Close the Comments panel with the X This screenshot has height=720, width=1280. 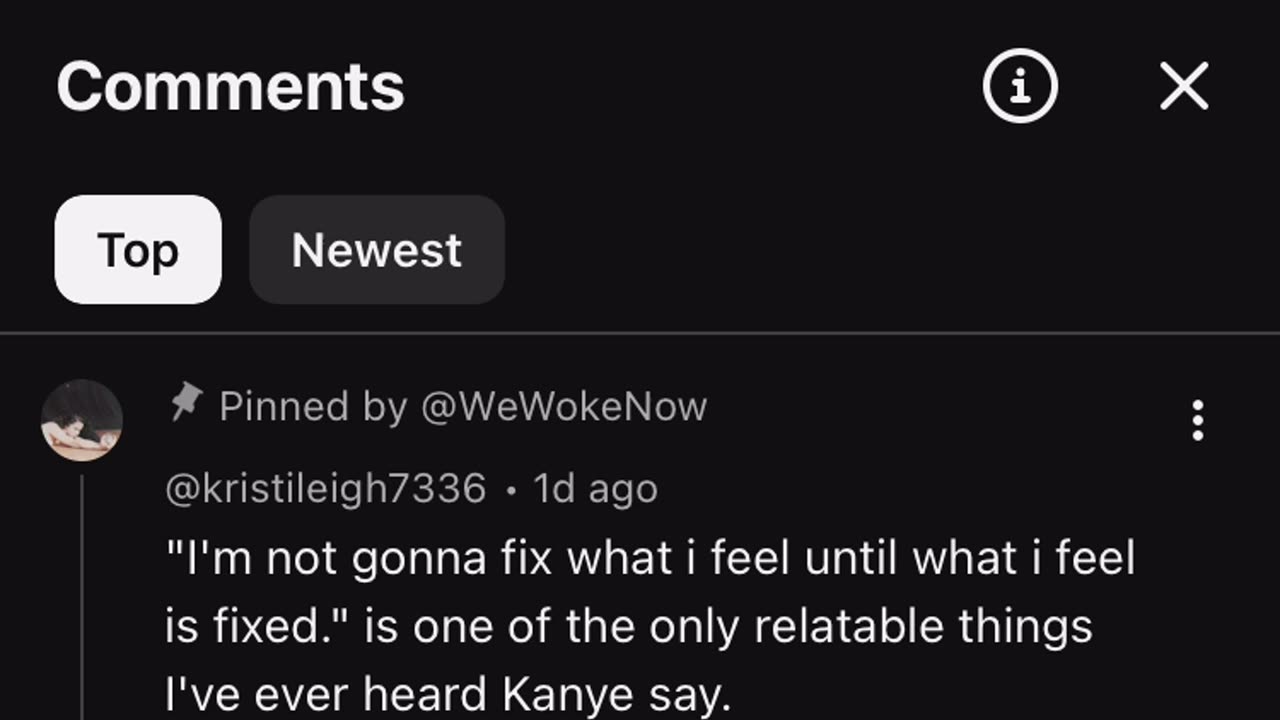[1184, 87]
